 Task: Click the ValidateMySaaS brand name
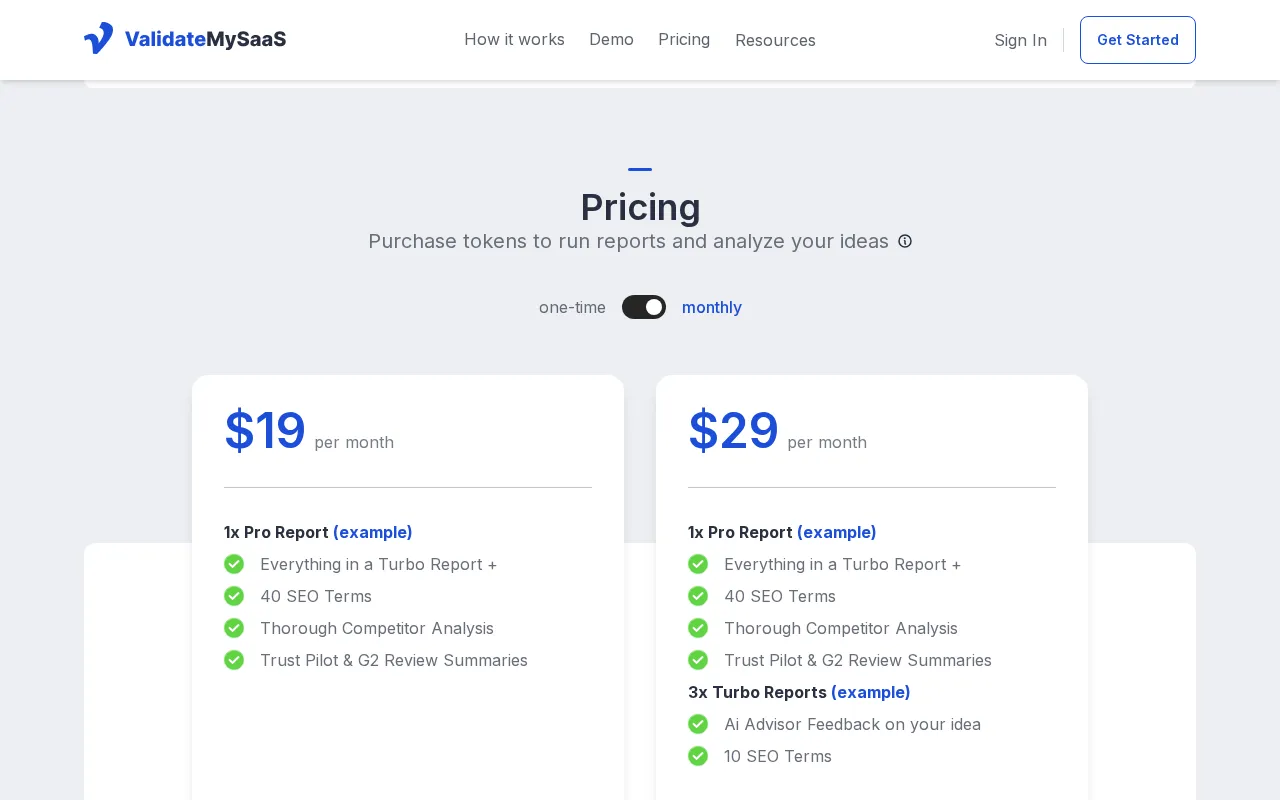[205, 39]
